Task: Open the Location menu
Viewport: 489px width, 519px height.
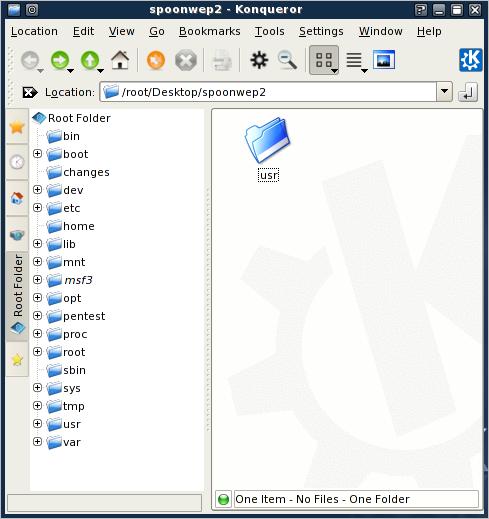Action: coord(34,31)
